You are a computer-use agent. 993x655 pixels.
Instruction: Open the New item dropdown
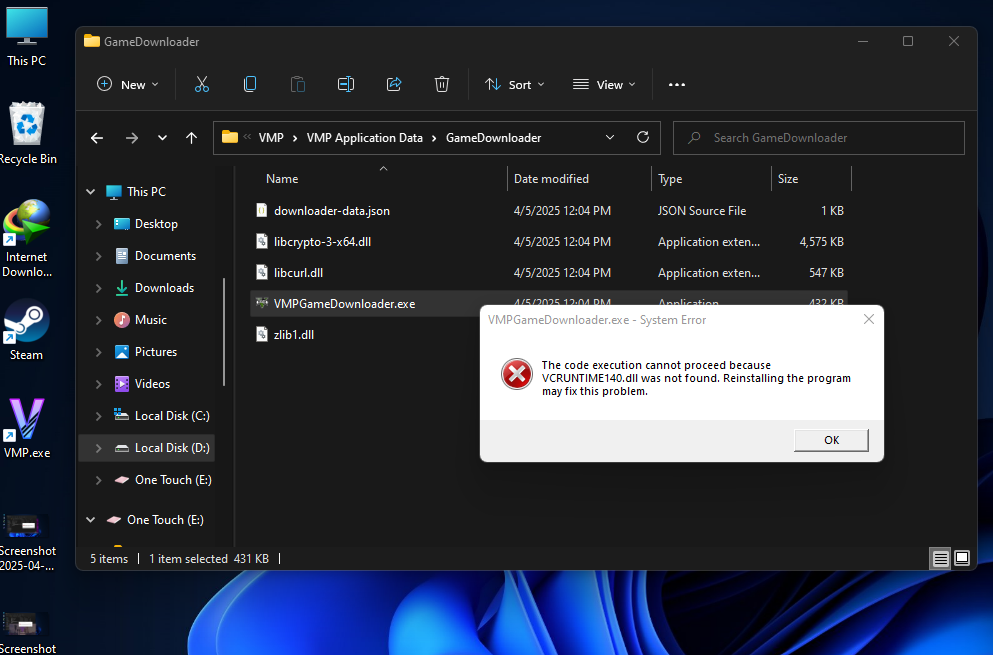pyautogui.click(x=128, y=85)
